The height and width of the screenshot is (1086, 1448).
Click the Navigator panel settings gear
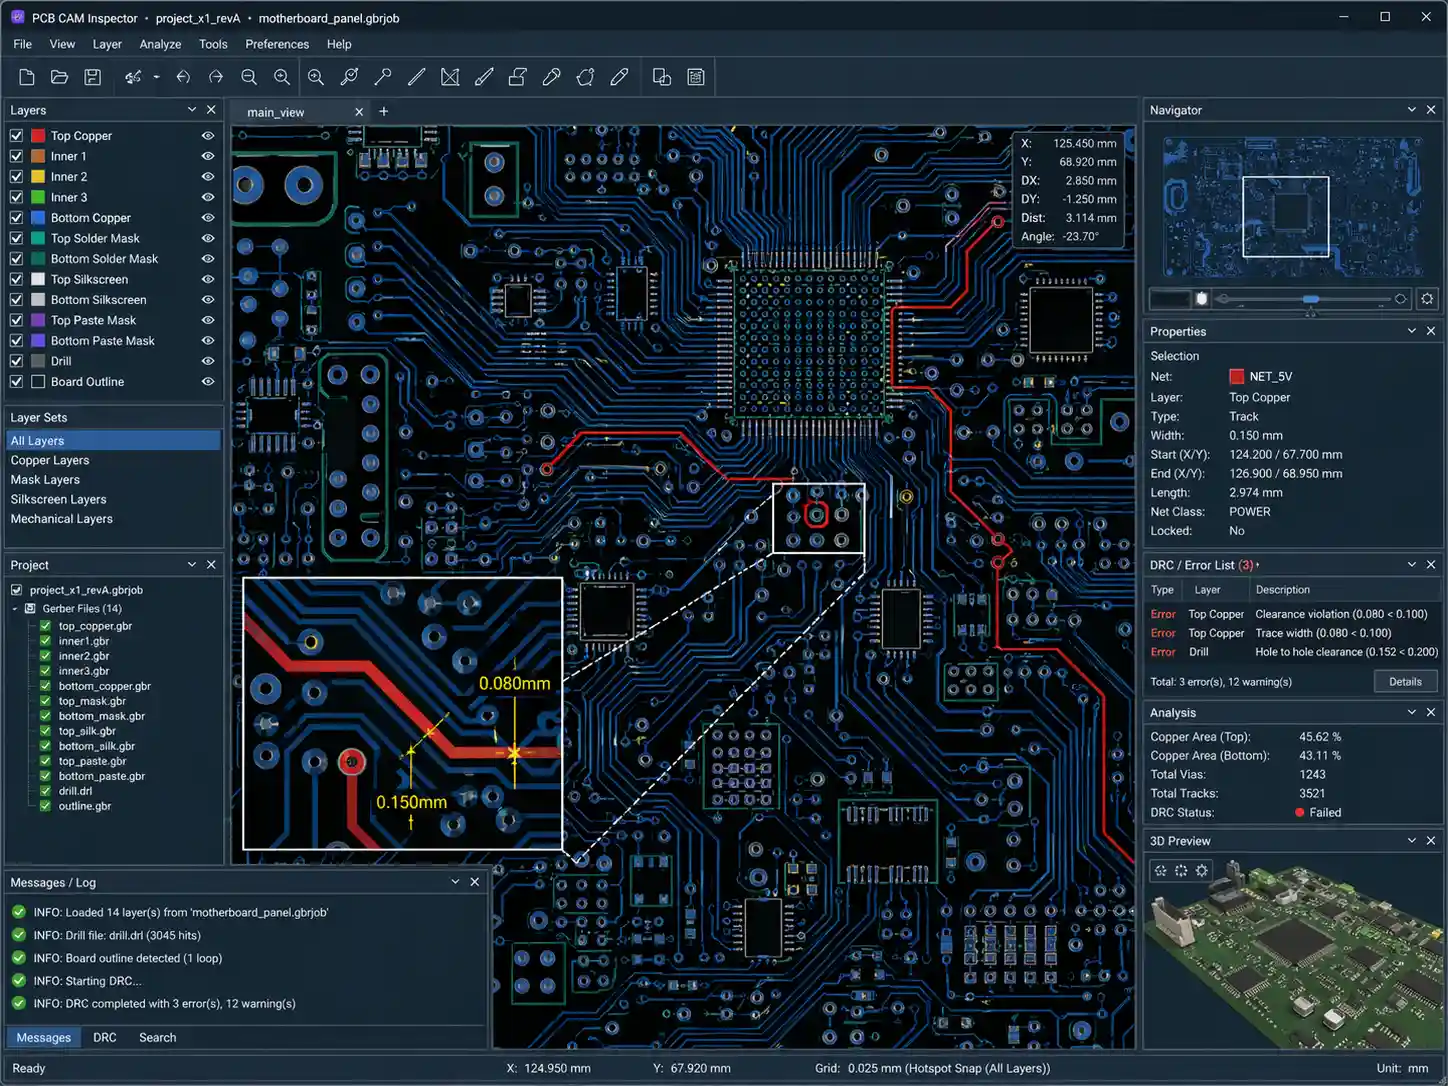coord(1428,298)
